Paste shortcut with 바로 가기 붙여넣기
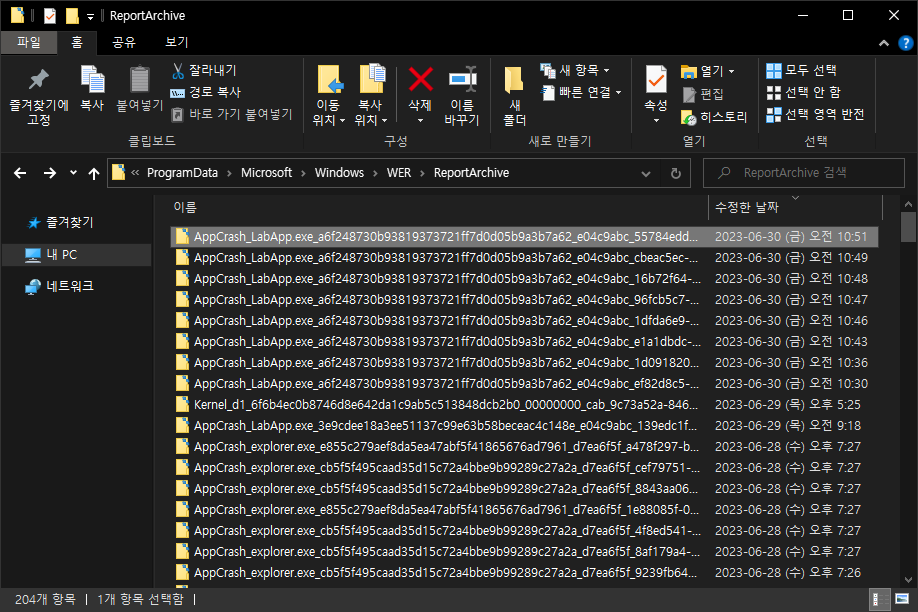This screenshot has width=918, height=612. 232,114
